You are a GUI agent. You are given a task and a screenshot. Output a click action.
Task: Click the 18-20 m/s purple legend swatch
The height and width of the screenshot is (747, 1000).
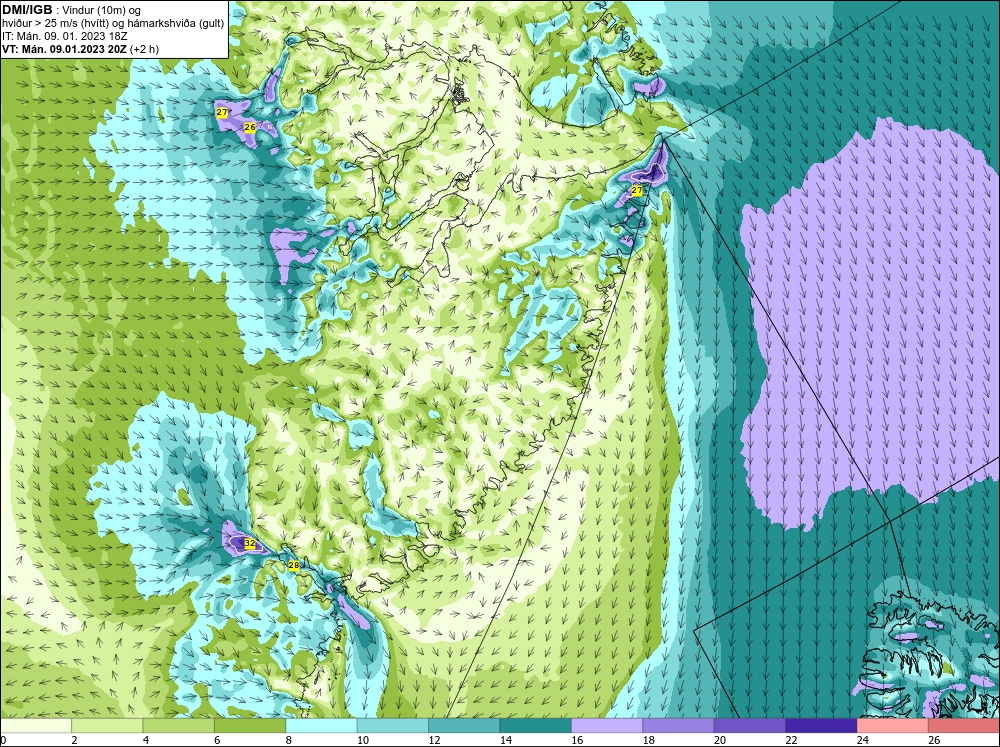click(x=679, y=726)
